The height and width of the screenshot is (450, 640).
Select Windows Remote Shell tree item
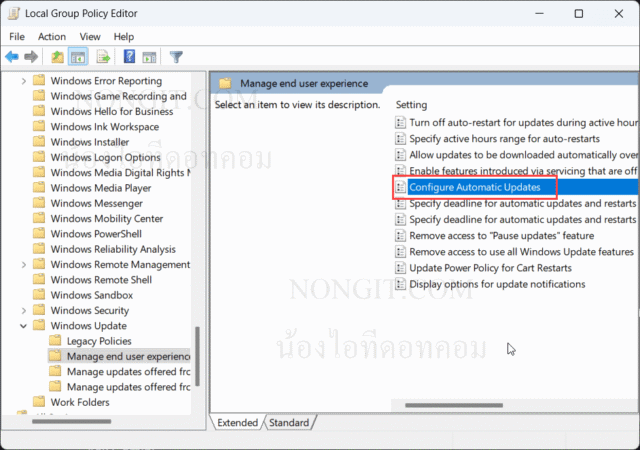tap(101, 280)
